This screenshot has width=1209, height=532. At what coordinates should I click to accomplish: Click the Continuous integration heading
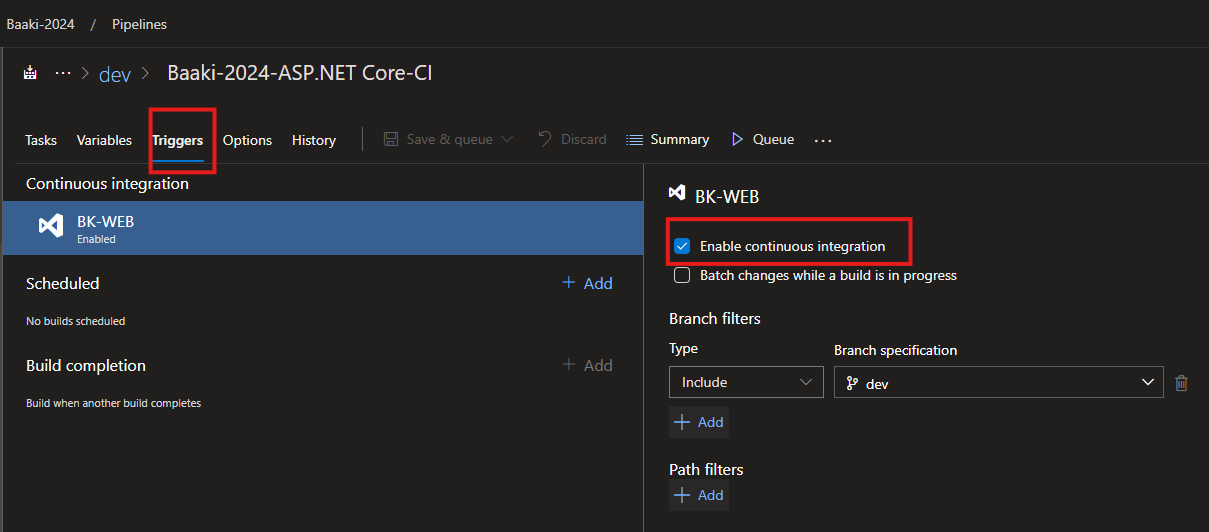click(107, 183)
